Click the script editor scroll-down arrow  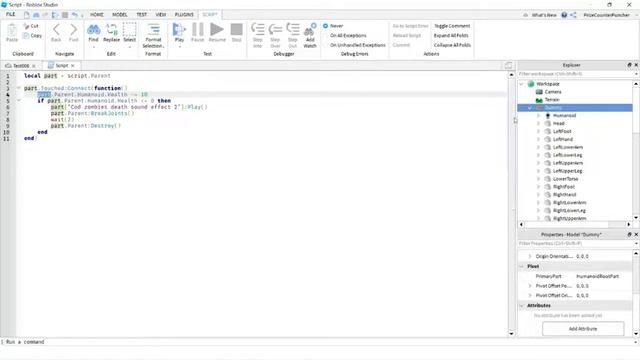(x=511, y=333)
